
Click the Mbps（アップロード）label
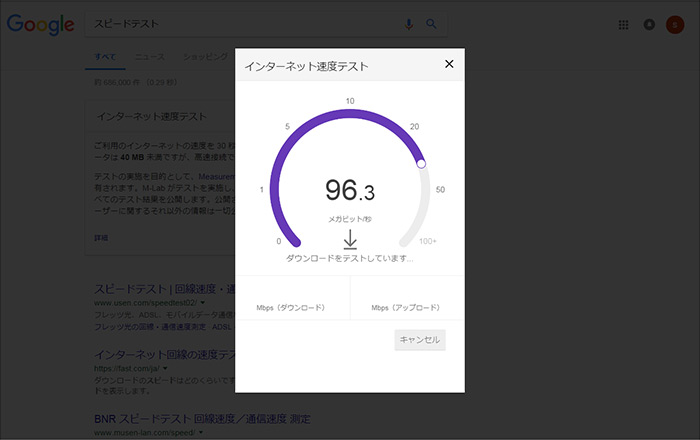405,307
